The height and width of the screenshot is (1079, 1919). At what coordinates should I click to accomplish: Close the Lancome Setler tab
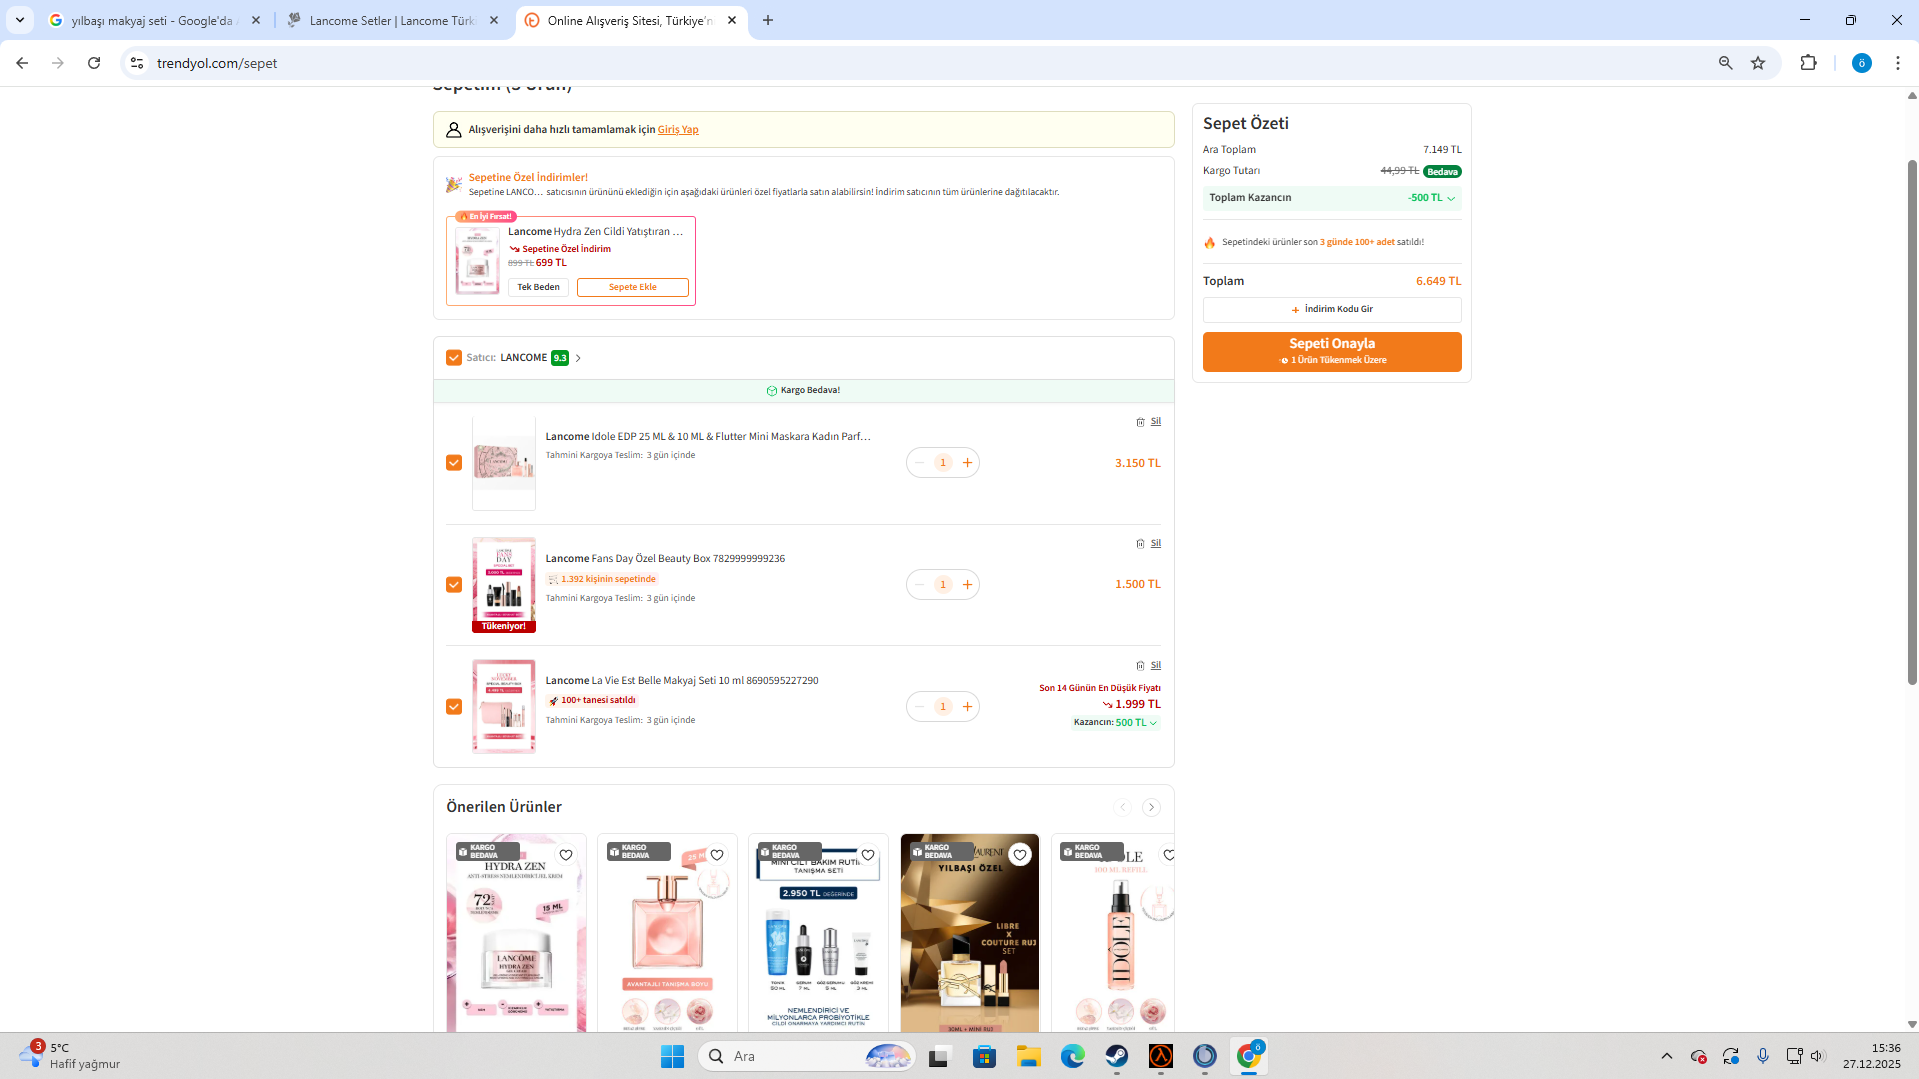click(494, 21)
